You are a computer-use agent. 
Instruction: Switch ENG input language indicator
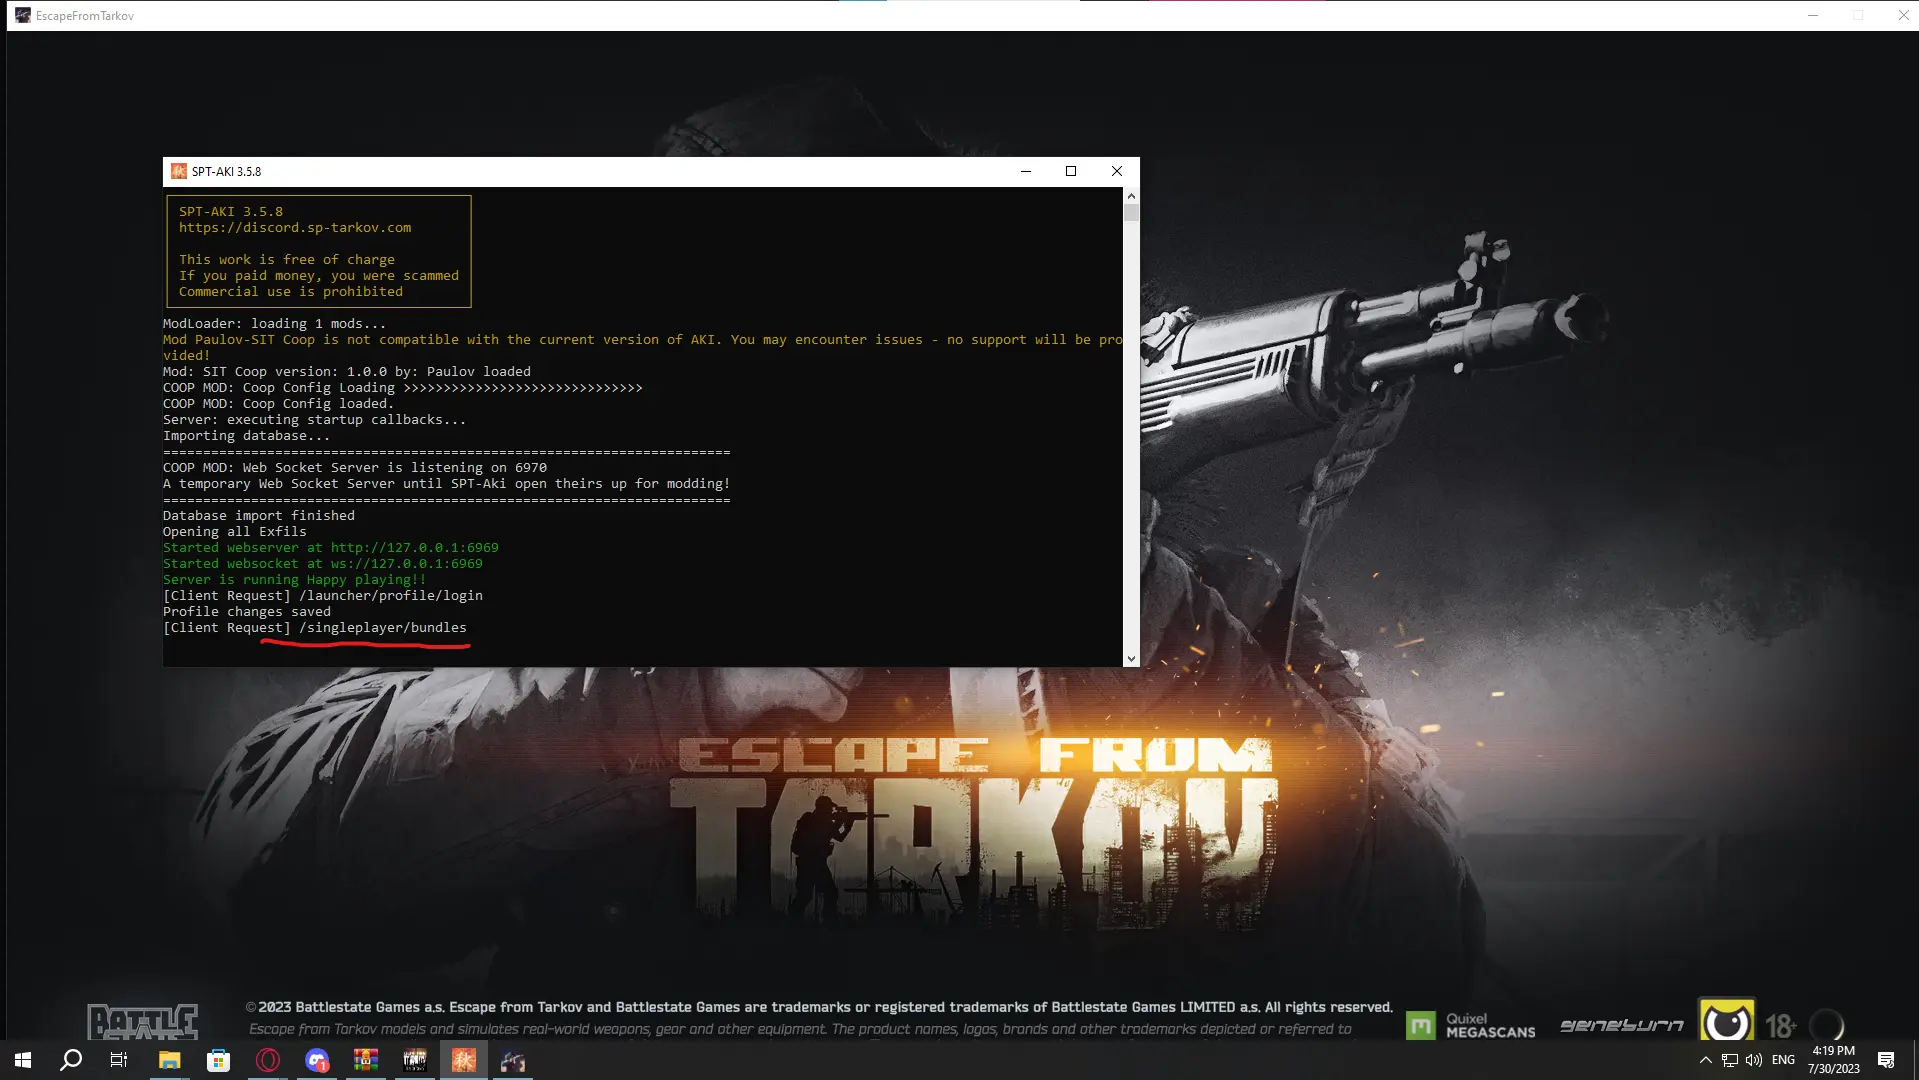[x=1783, y=1060]
